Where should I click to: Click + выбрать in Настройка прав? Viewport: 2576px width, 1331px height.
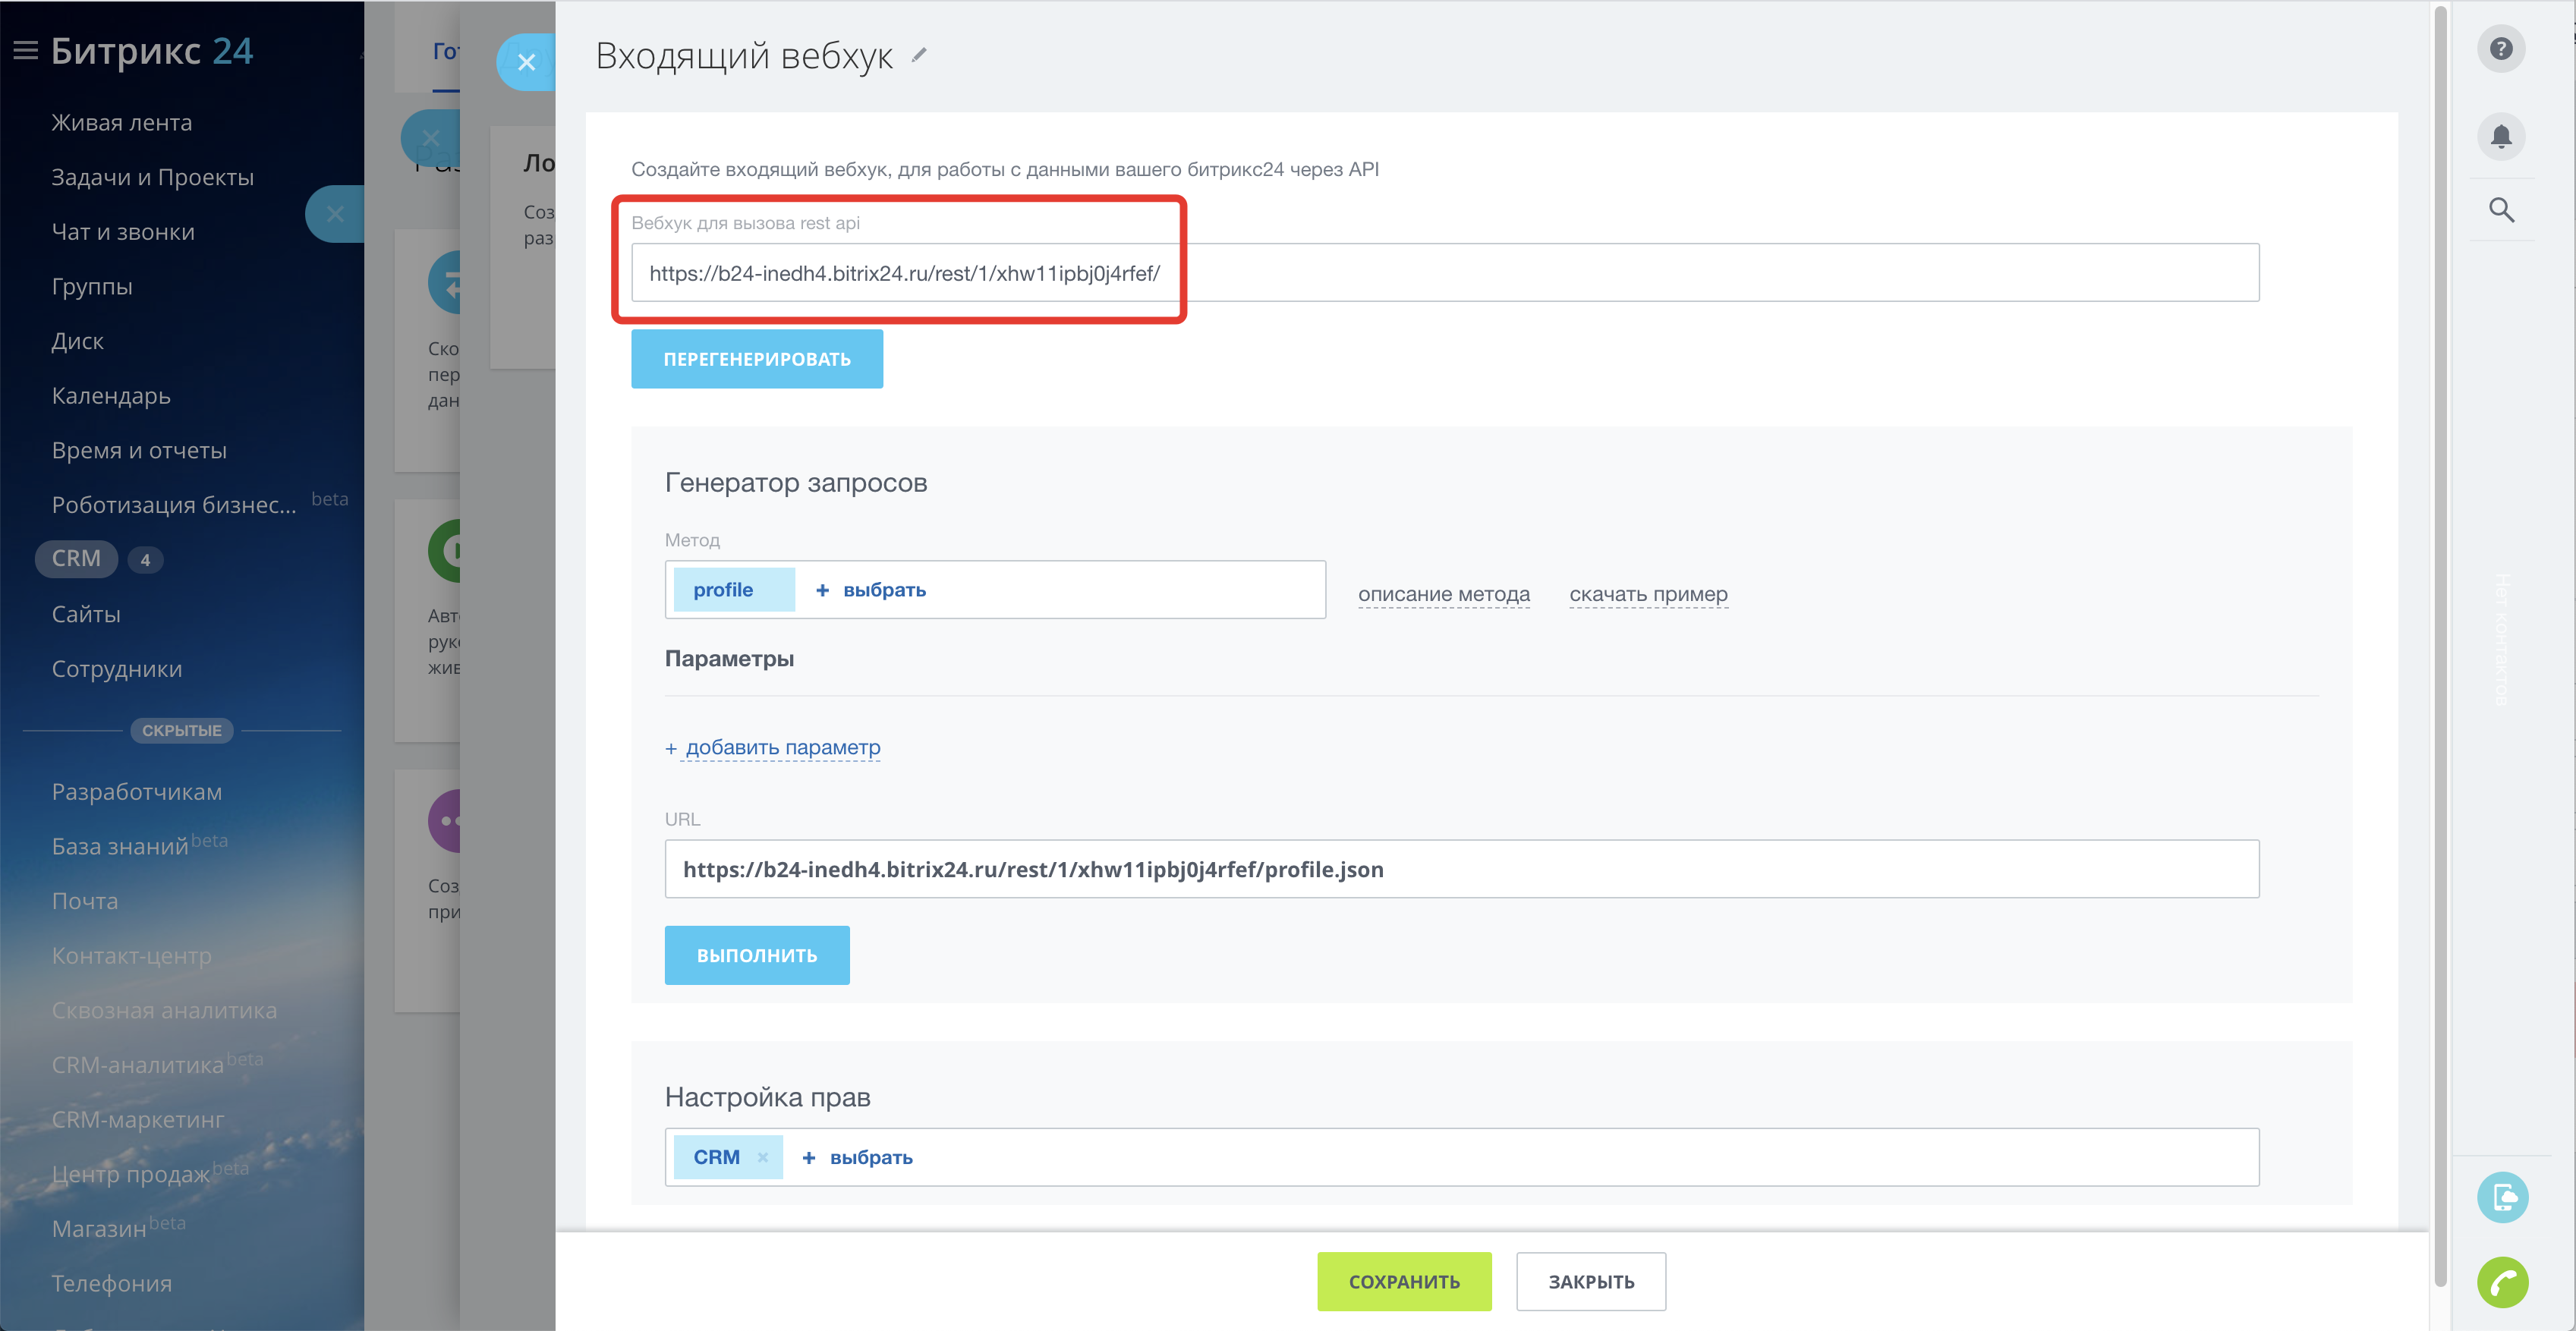[858, 1157]
